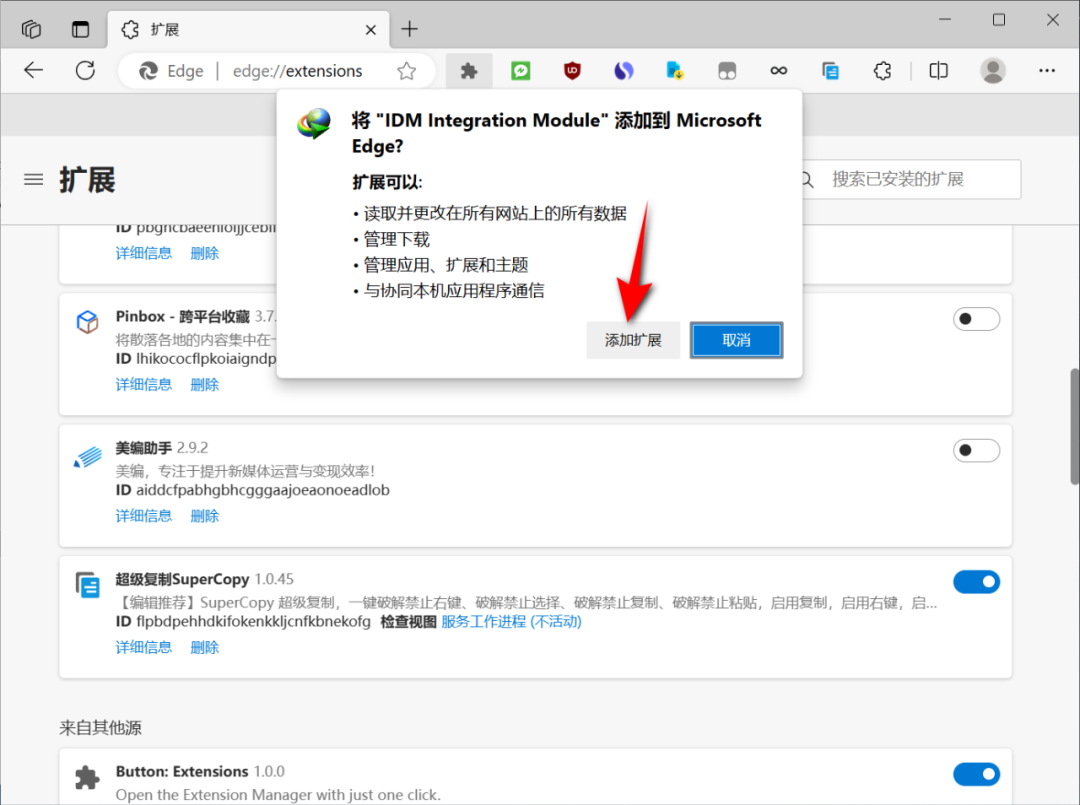Open a new tab with plus button
Image resolution: width=1080 pixels, height=805 pixels.
coord(409,29)
